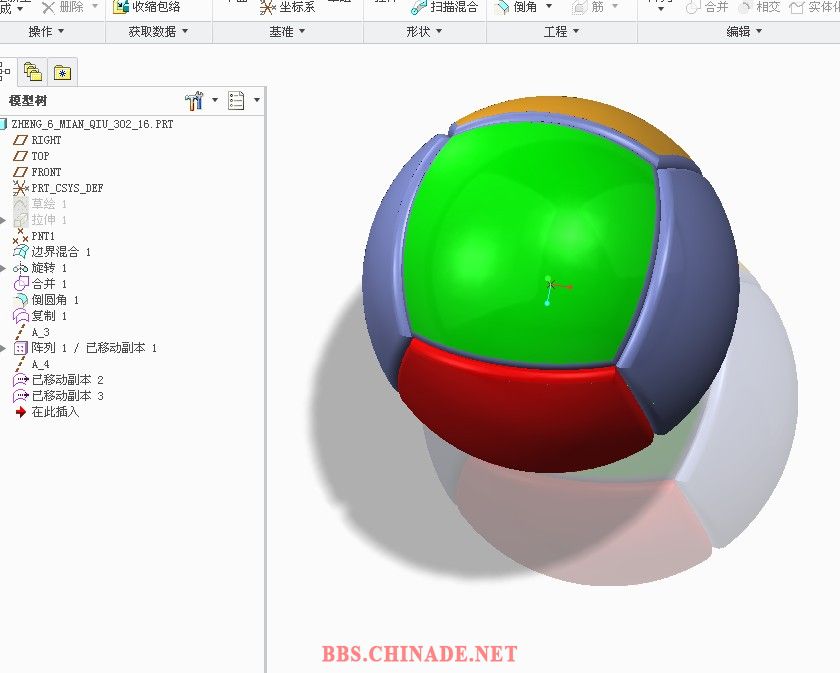Open the 操作 group dropdown
The image size is (840, 673).
46,32
